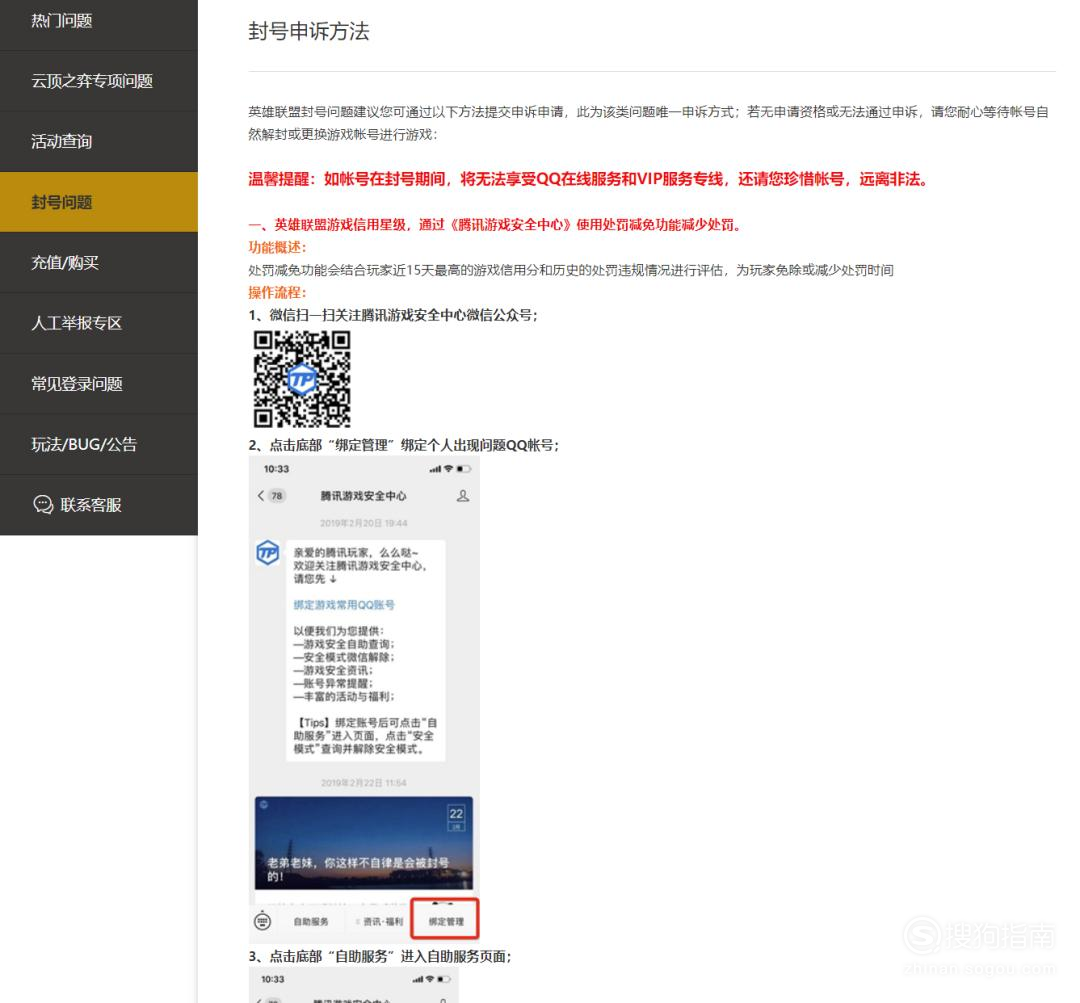Click the 封号申诉方法 page heading
The width and height of the screenshot is (1080, 1003).
(309, 32)
